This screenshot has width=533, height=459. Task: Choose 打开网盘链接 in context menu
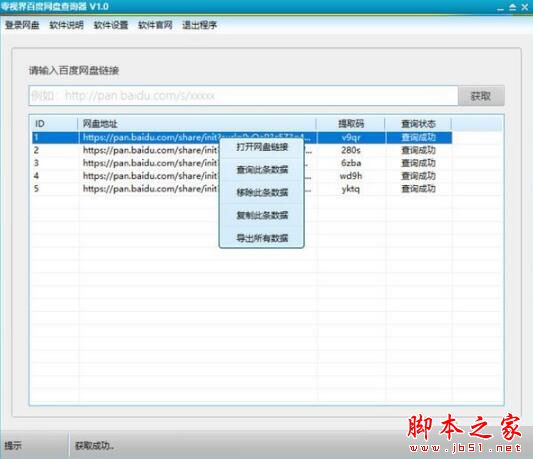(262, 147)
